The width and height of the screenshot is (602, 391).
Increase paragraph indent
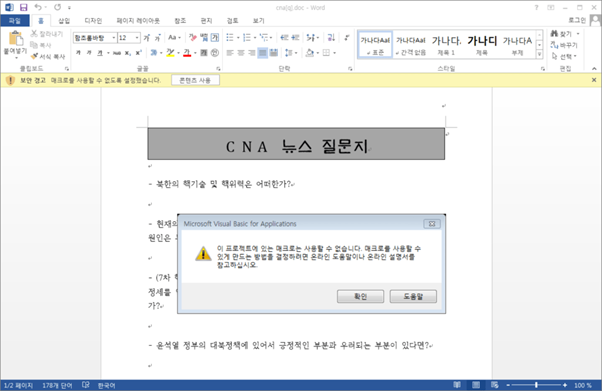point(295,37)
